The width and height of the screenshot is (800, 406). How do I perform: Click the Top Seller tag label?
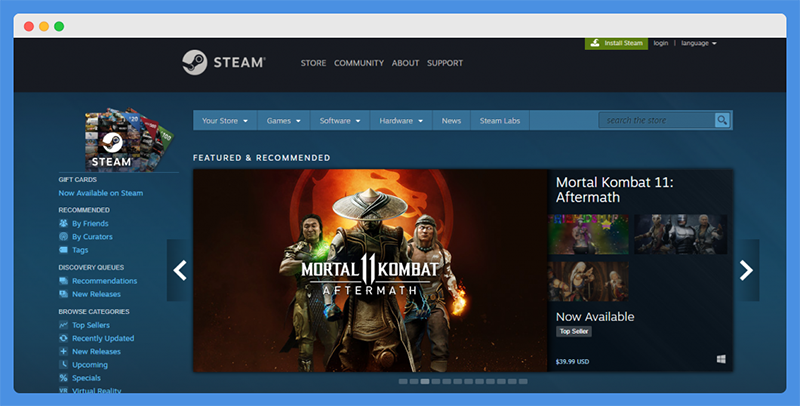coord(574,332)
